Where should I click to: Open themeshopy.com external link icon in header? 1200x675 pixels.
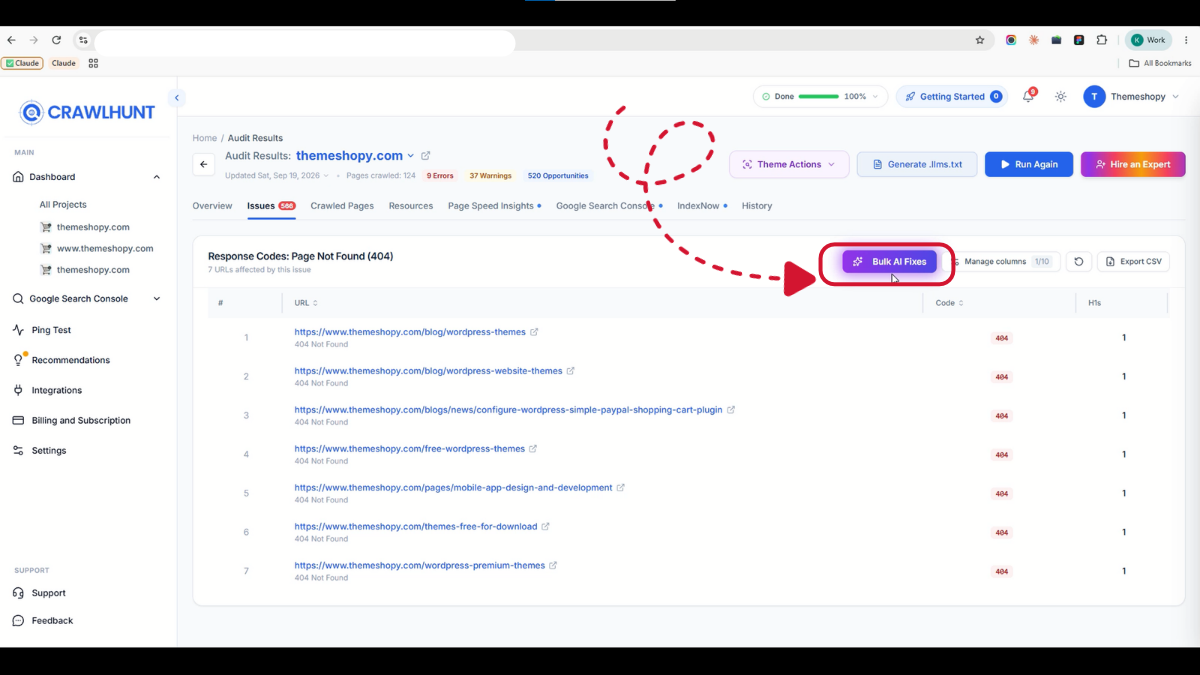pyautogui.click(x=426, y=156)
